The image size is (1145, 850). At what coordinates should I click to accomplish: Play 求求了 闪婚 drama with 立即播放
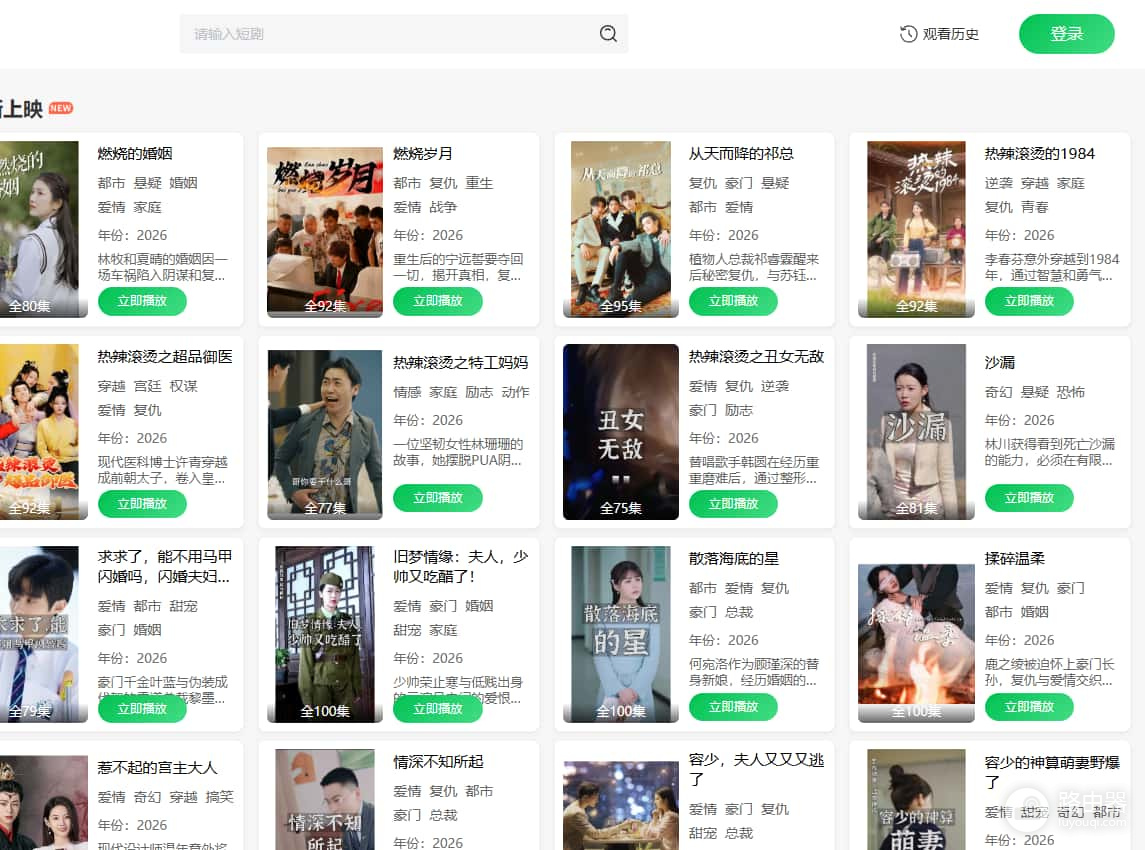(x=142, y=709)
